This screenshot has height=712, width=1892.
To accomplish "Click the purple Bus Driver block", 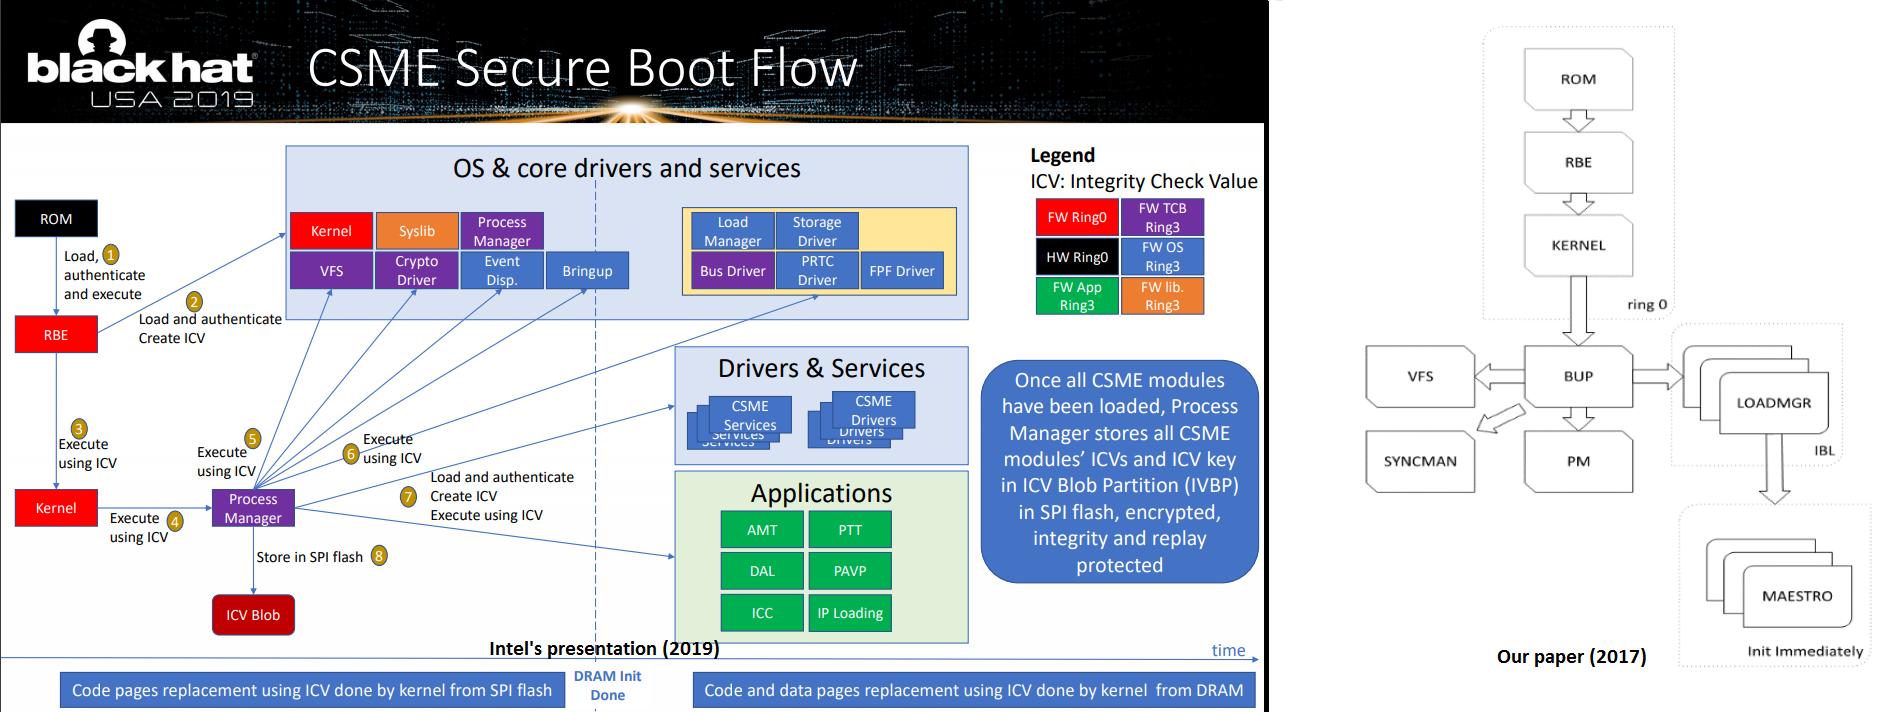I will (x=732, y=271).
